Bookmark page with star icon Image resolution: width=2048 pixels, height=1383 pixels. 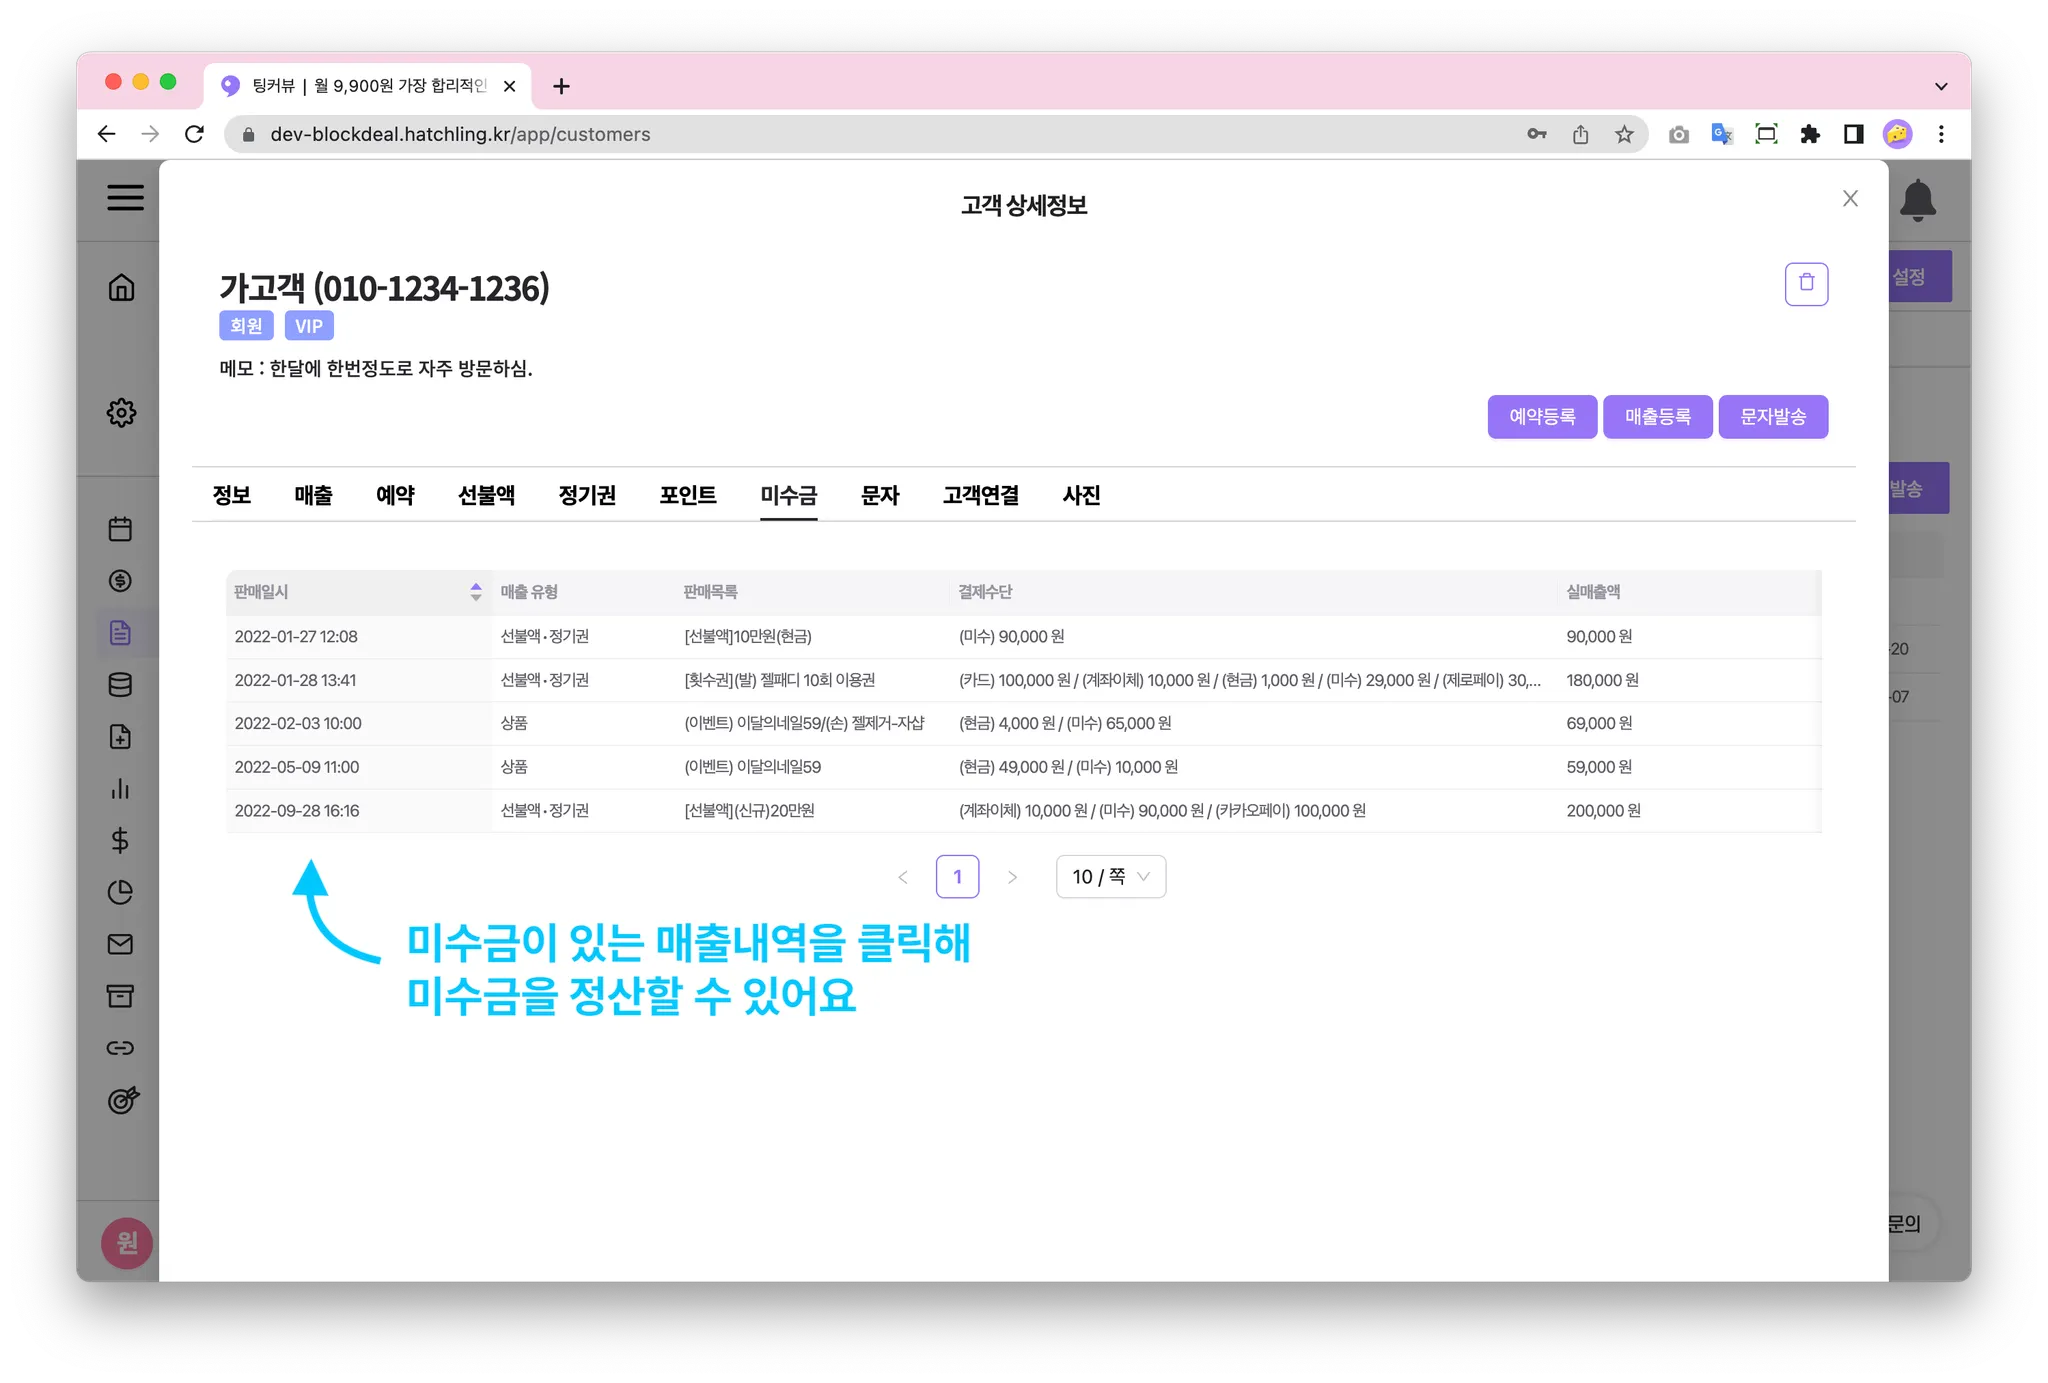pos(1624,134)
